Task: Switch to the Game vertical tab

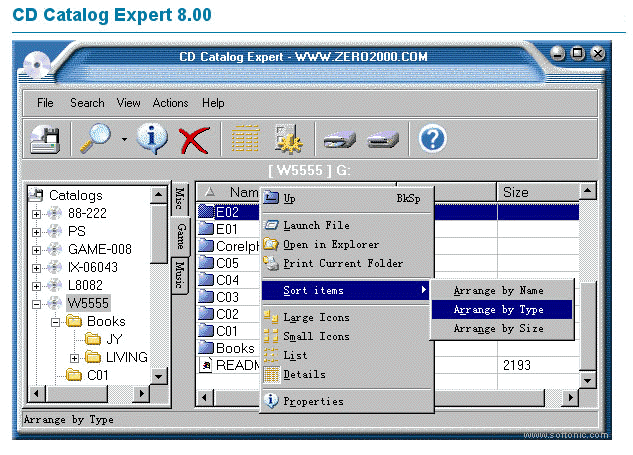Action: pyautogui.click(x=181, y=237)
